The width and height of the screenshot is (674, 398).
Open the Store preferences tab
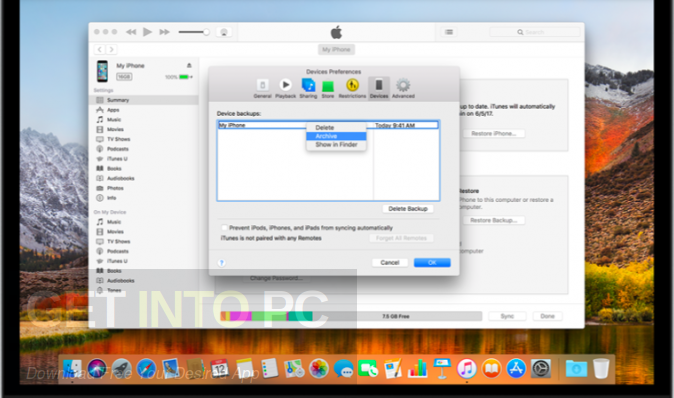coord(328,89)
